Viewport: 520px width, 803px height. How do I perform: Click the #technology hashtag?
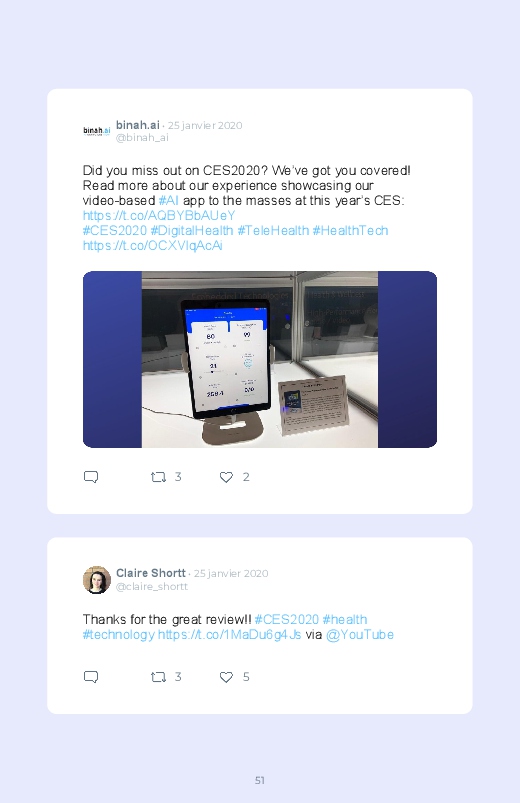[118, 635]
